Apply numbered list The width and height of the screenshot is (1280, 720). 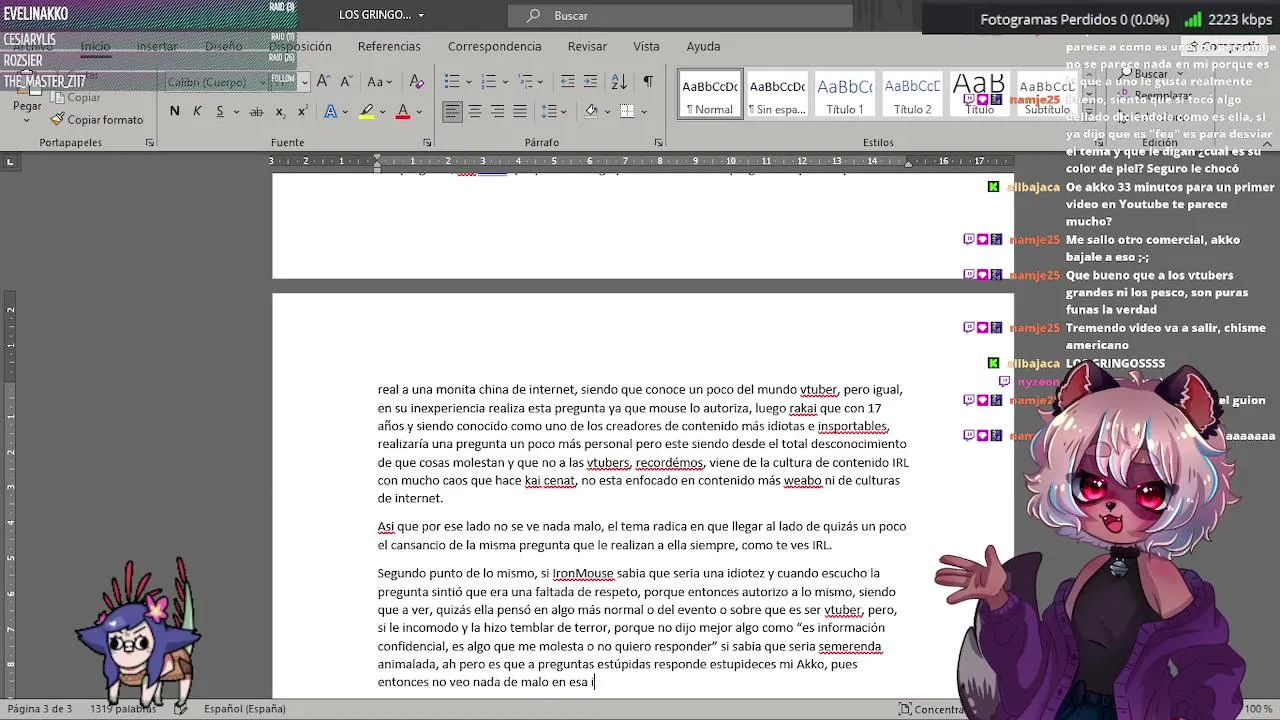pyautogui.click(x=487, y=81)
